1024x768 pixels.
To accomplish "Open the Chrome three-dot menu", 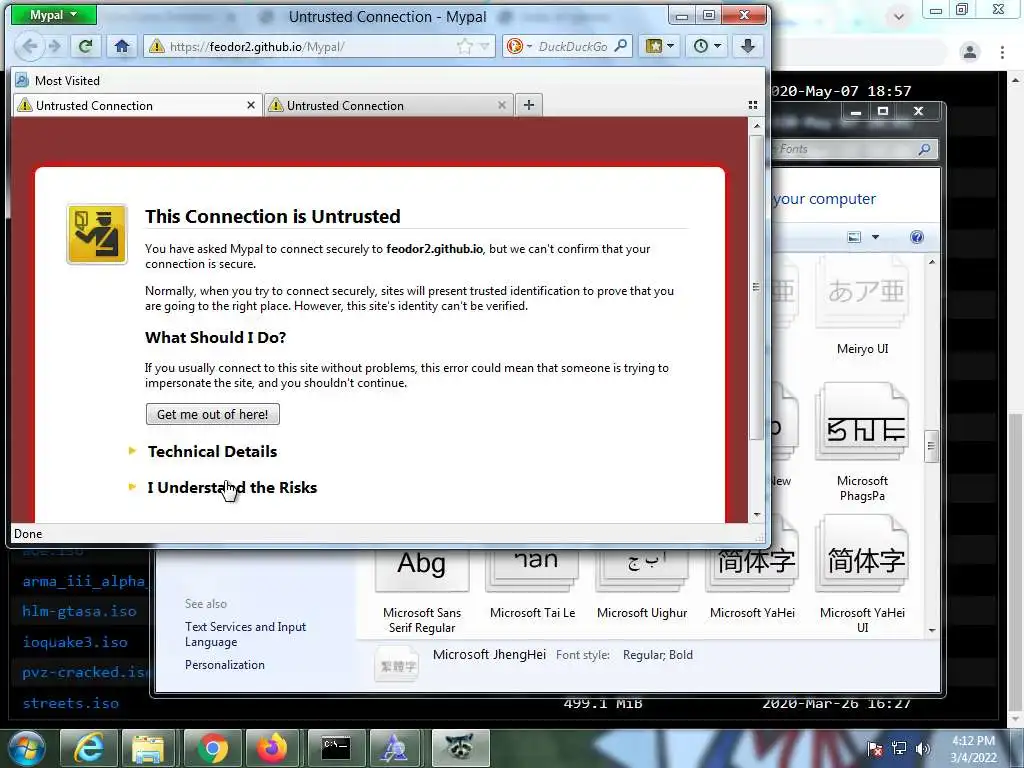I will (1002, 52).
